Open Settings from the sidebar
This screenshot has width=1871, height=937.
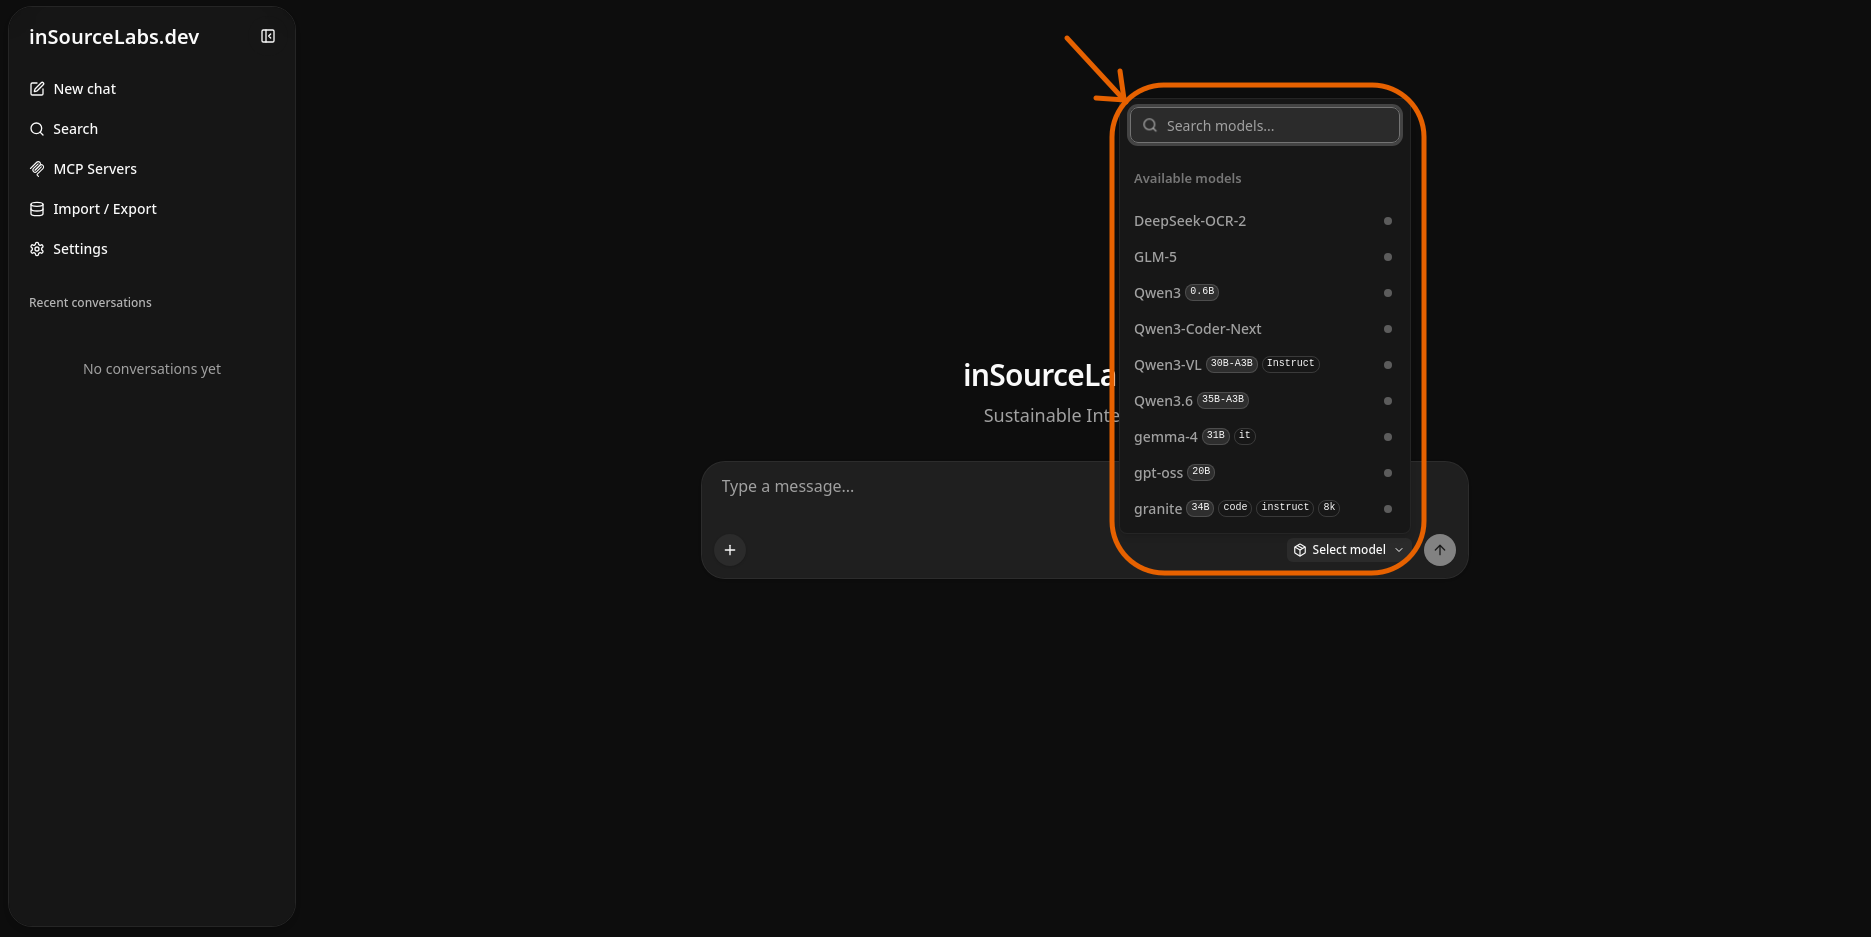click(152, 249)
